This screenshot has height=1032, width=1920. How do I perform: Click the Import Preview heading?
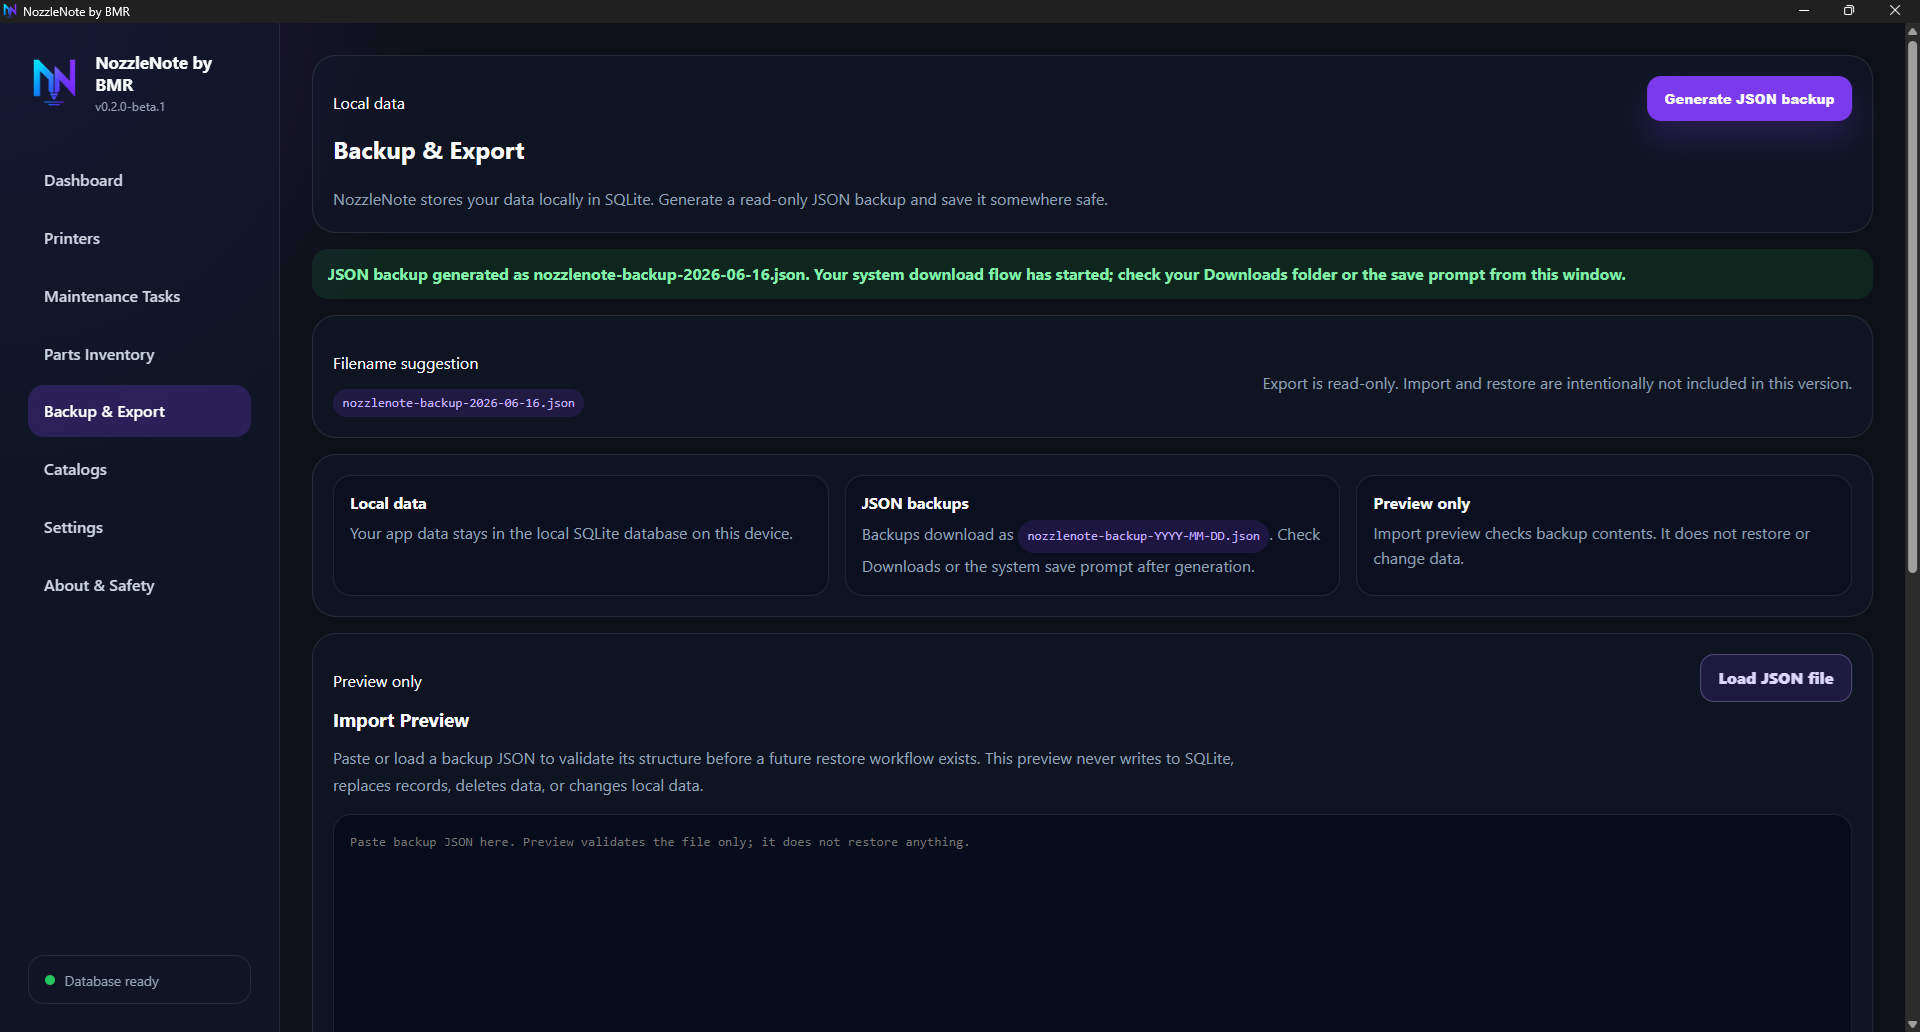[x=400, y=720]
